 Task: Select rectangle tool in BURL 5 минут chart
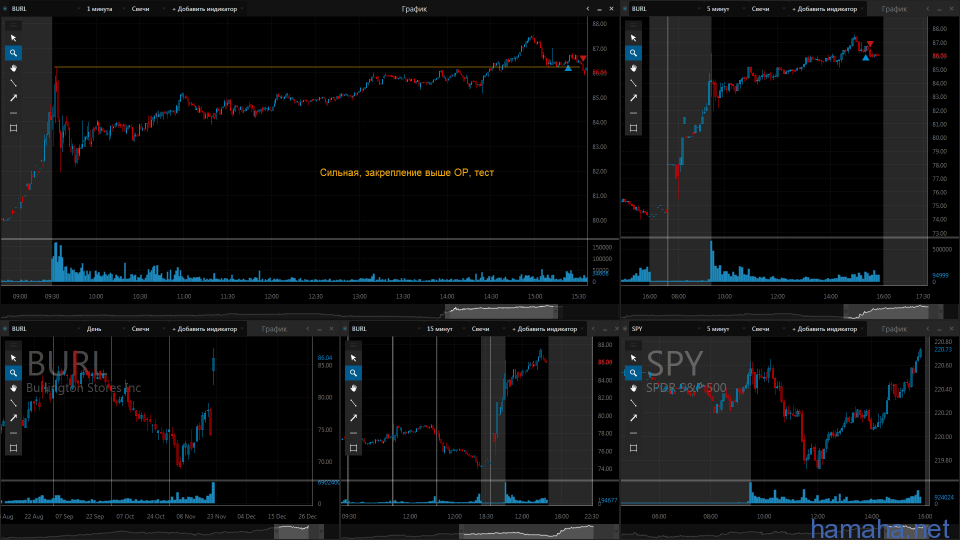634,128
